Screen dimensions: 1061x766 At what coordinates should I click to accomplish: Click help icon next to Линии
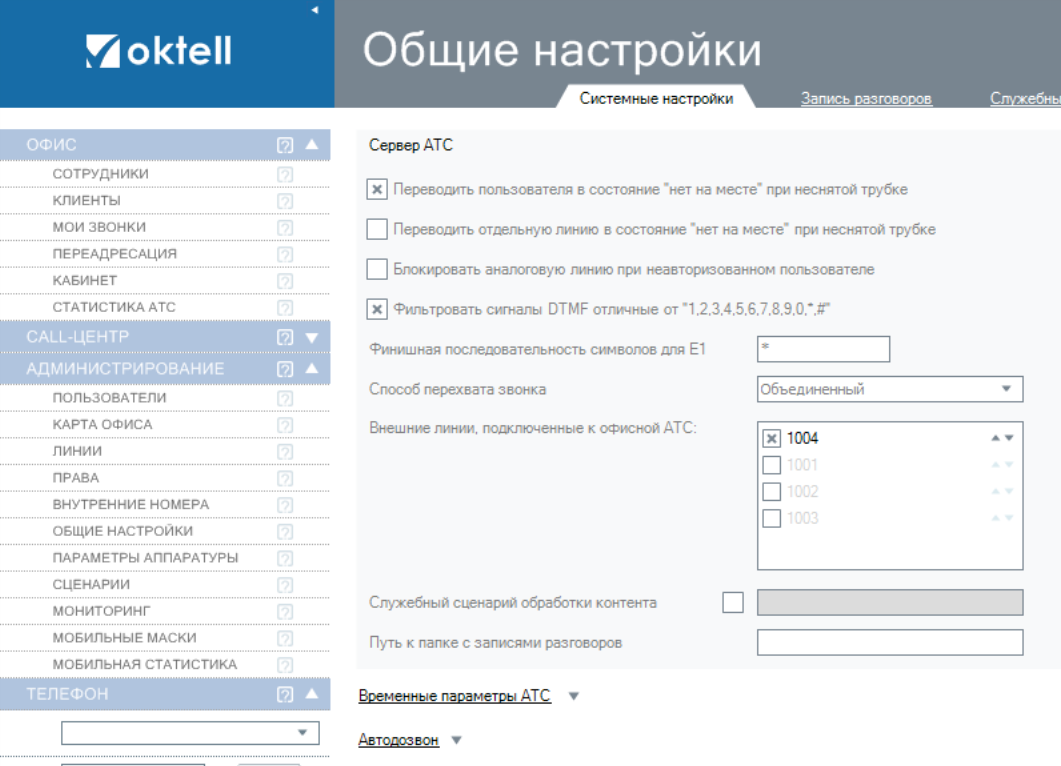click(285, 452)
